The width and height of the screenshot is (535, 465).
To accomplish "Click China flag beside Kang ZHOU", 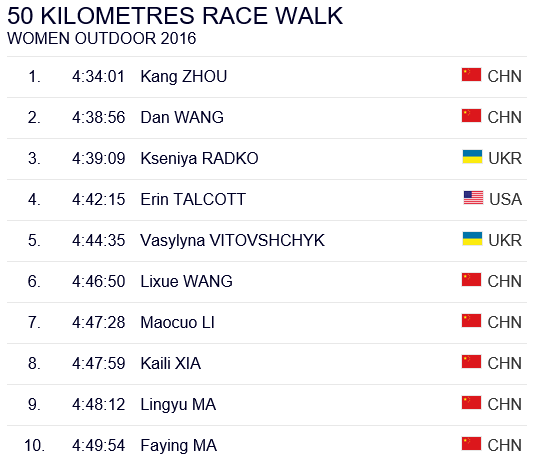I will (x=471, y=75).
